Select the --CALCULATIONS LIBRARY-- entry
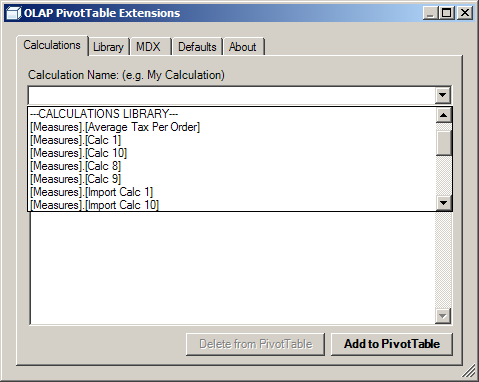Screen dimensions: 479x382 click(x=232, y=114)
